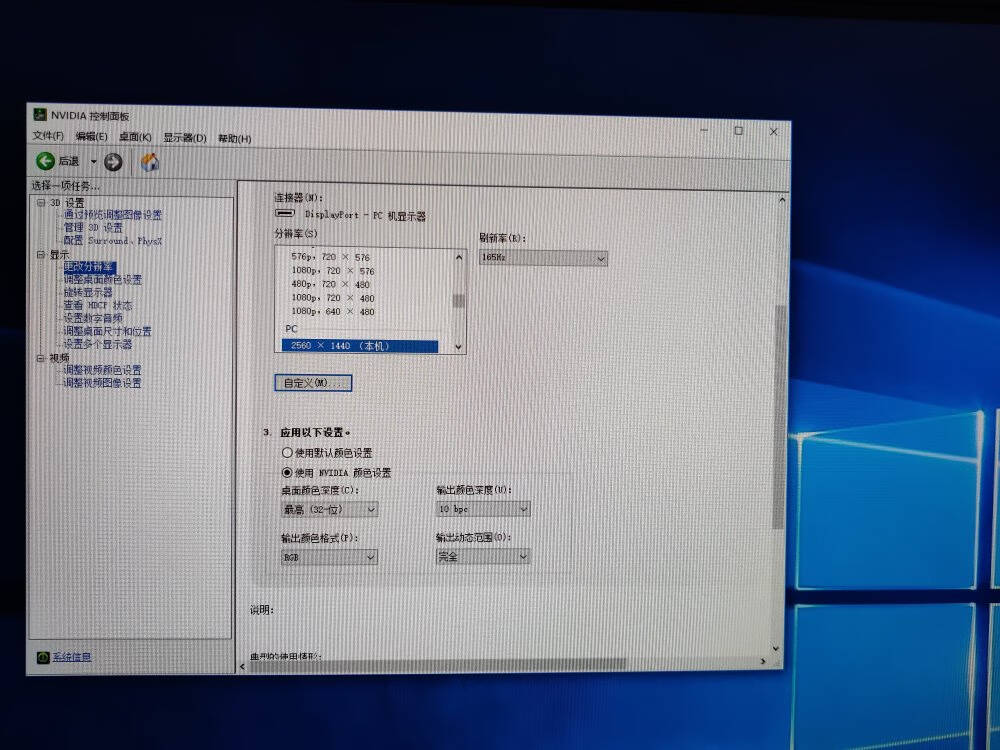Screen dimensions: 1000x750
Task: Open 配置 Surround、PhysX tree item
Action: tap(113, 240)
